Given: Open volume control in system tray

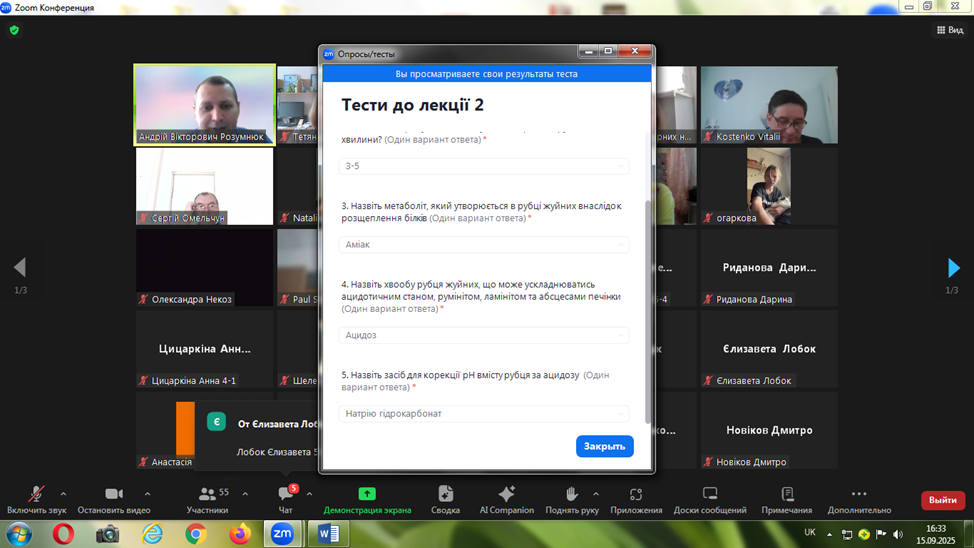Looking at the screenshot, I should tap(898, 534).
